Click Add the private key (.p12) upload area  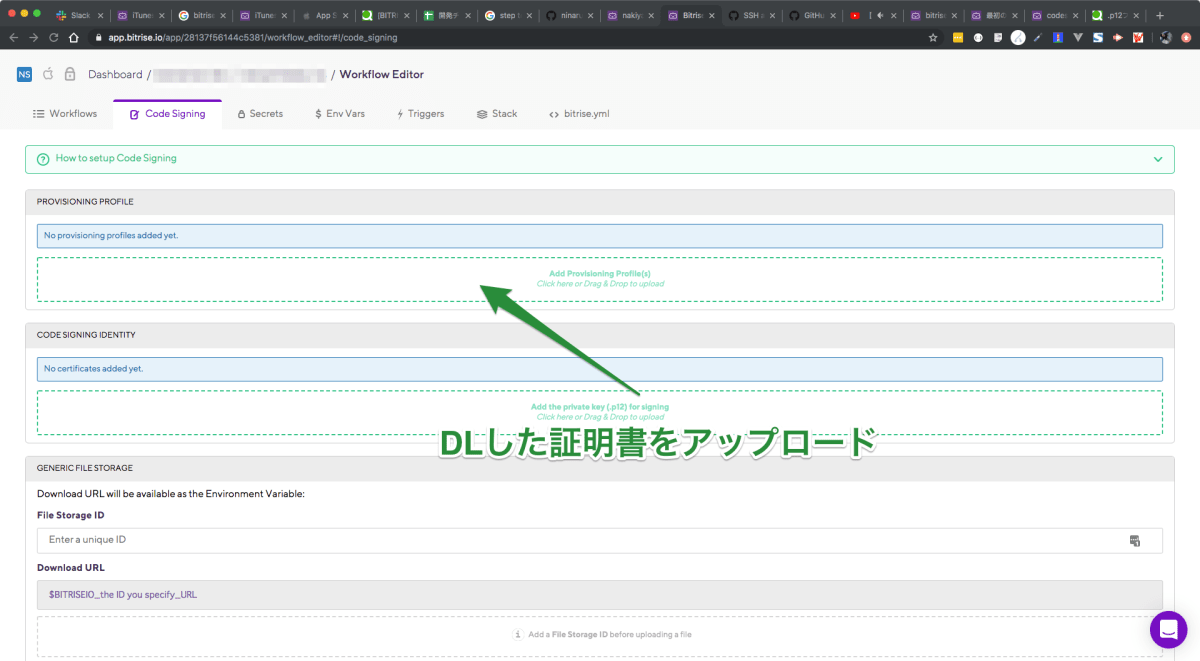click(600, 412)
